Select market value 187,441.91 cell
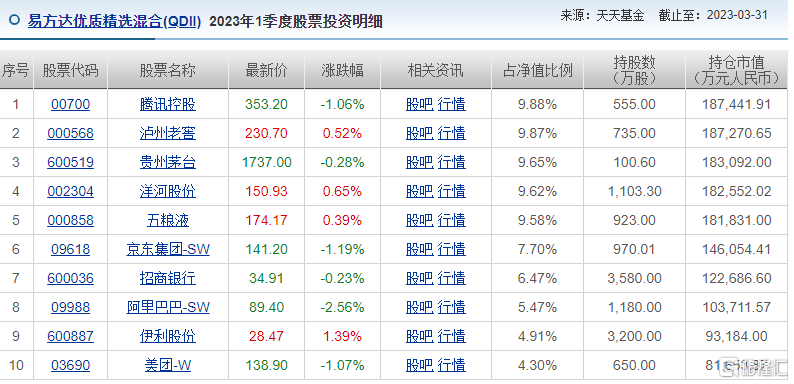 click(x=736, y=104)
